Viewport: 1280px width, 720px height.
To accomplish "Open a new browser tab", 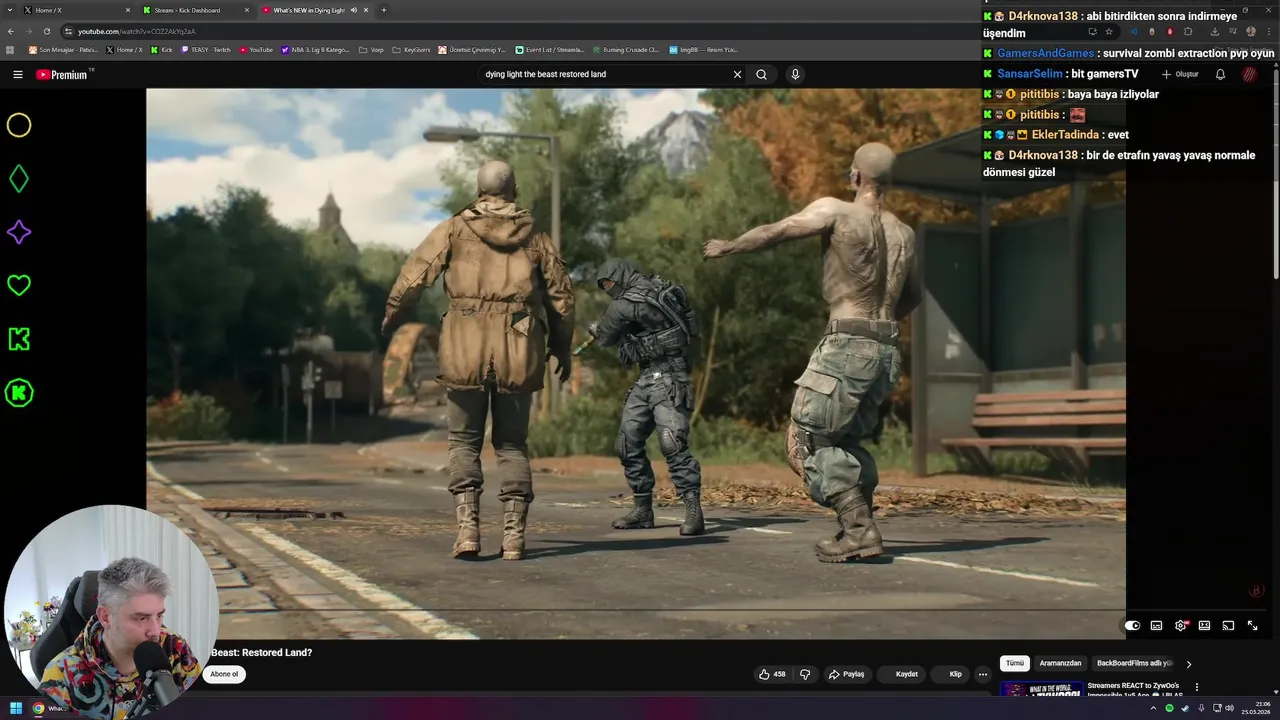I will [x=384, y=10].
